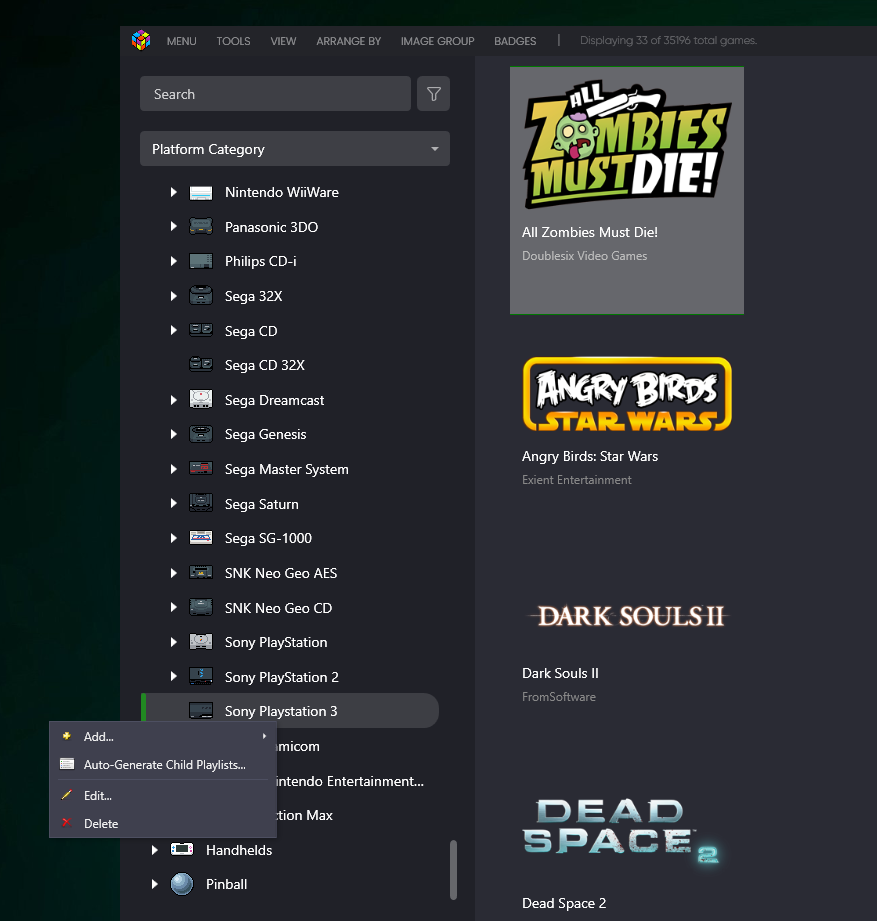Click the Sega Dreamcast console icon

point(201,399)
